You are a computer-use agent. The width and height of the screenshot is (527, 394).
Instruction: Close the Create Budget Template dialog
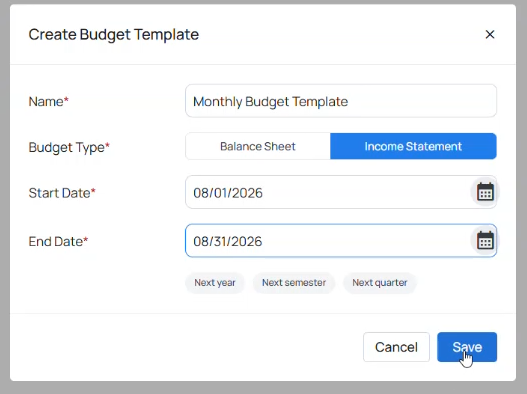[490, 34]
